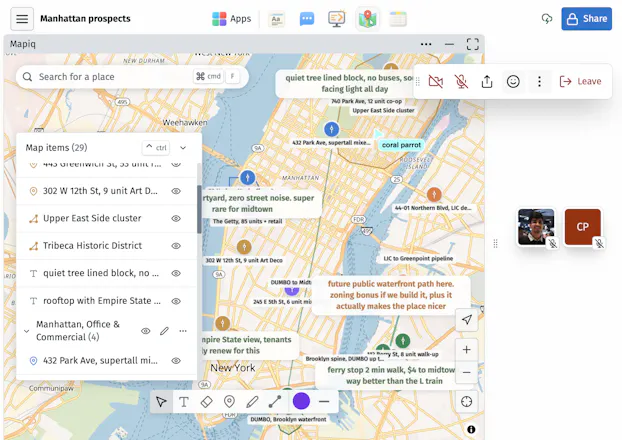Click the navigate location arrow button
Viewport: 622px width, 440px height.
pos(466,320)
